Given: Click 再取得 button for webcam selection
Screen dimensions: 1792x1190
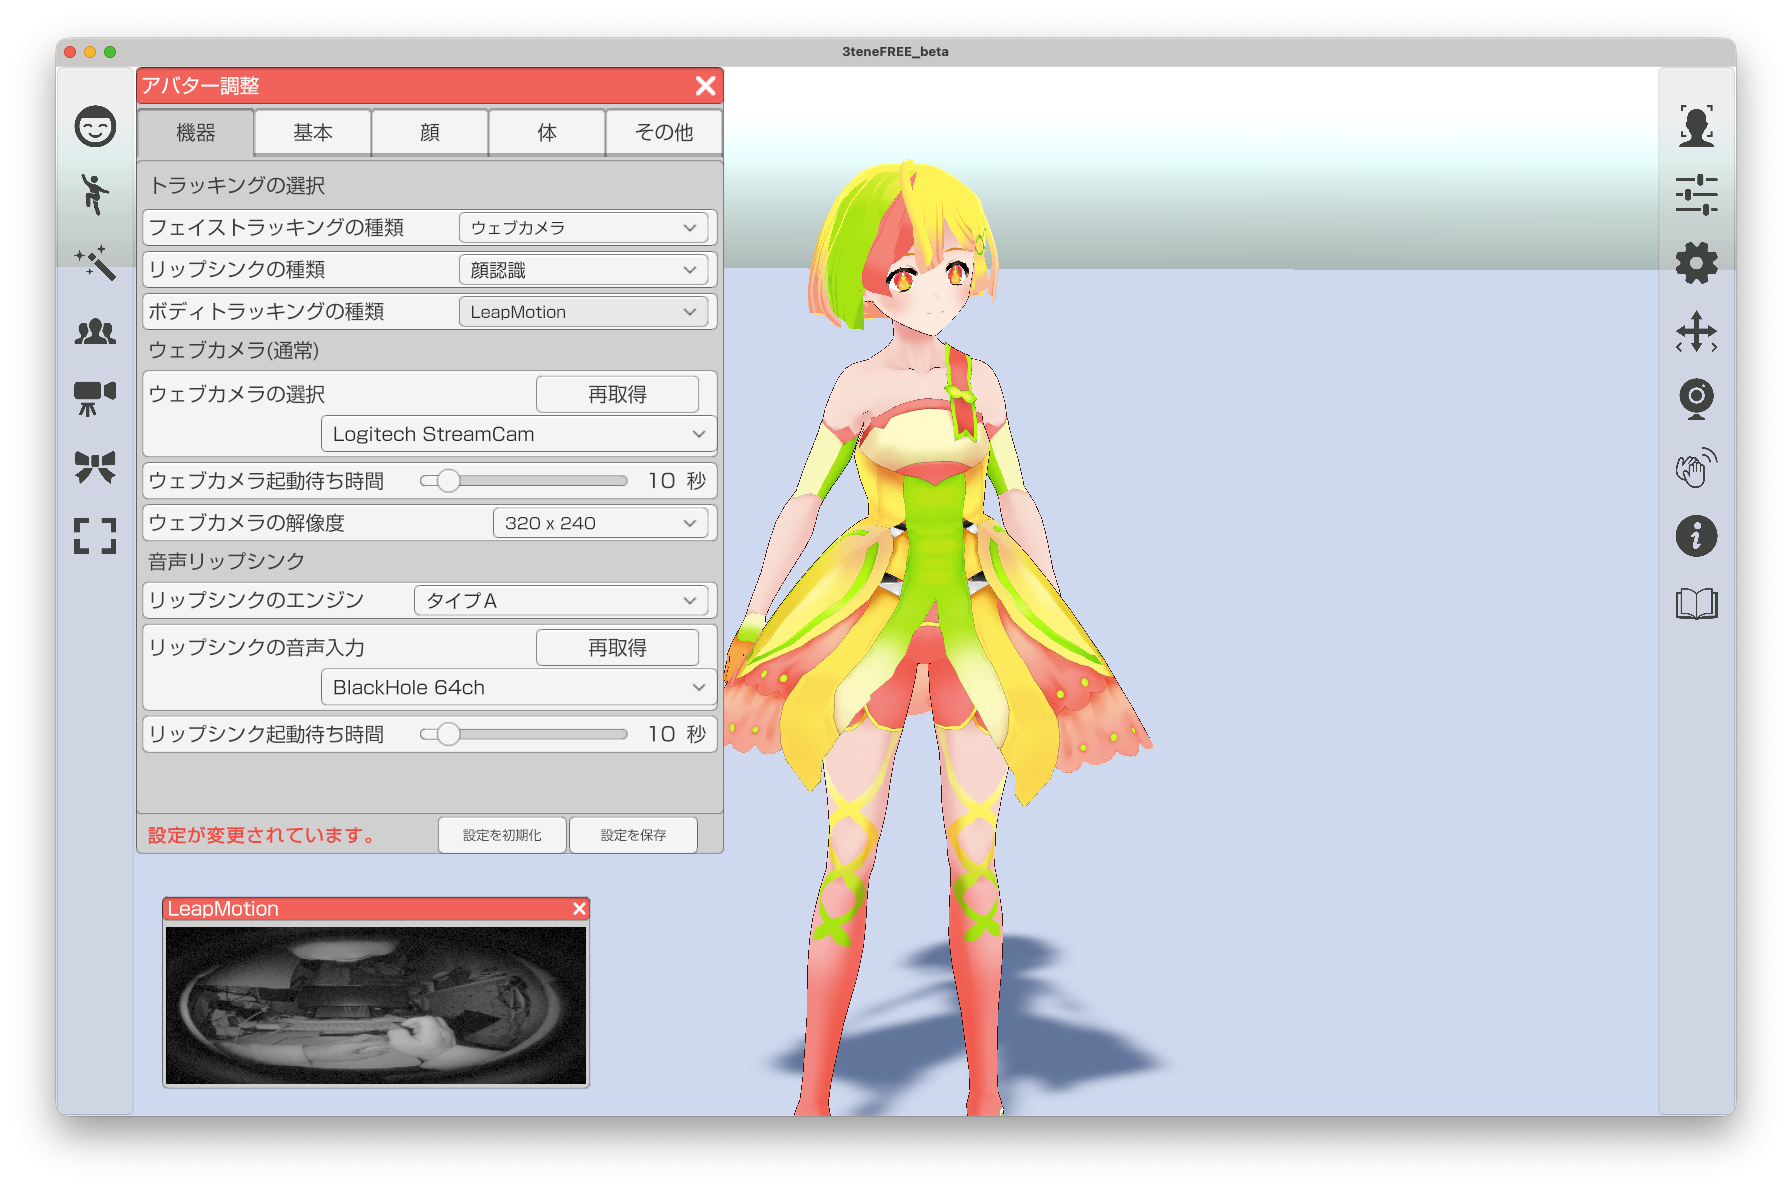Looking at the screenshot, I should 617,395.
